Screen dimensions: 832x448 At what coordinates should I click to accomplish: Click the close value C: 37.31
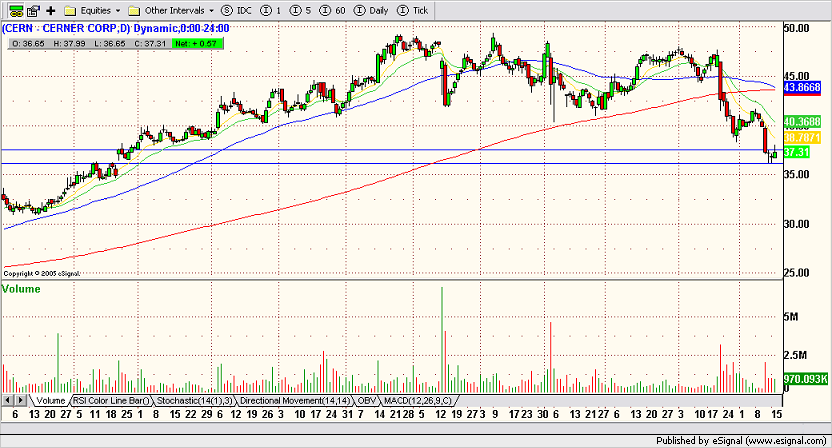coord(150,44)
